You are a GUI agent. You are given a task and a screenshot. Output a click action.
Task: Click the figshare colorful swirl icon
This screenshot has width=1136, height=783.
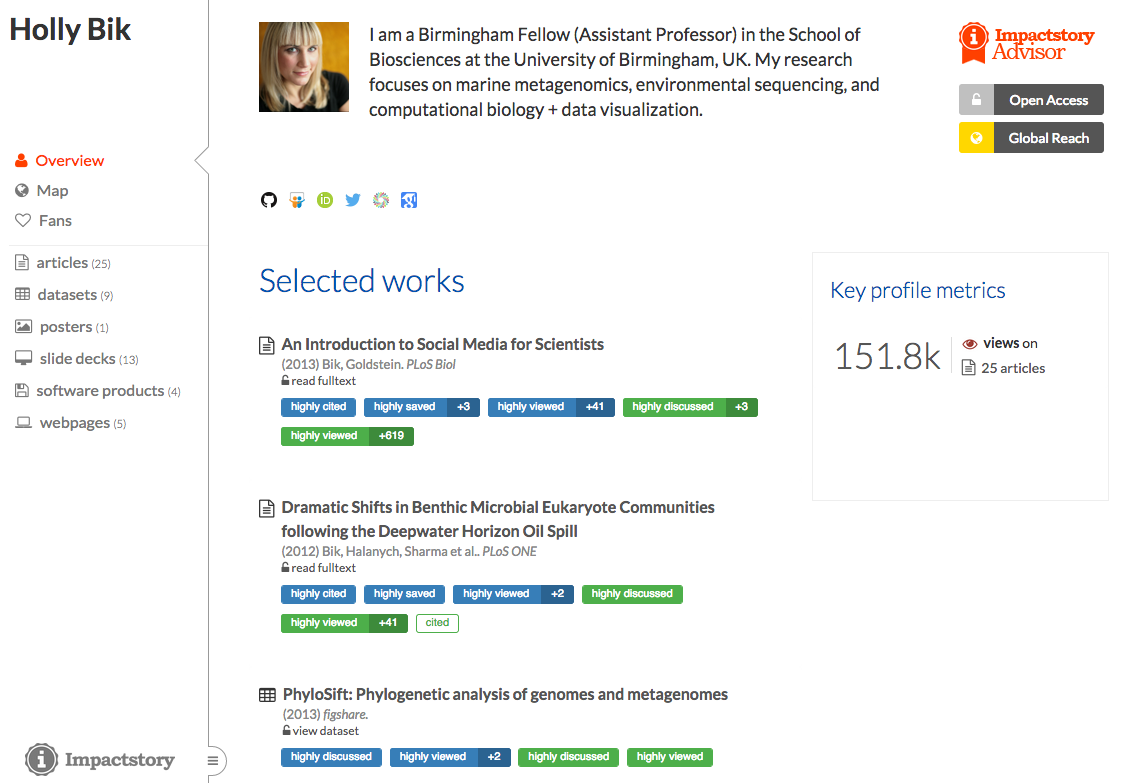[x=381, y=200]
